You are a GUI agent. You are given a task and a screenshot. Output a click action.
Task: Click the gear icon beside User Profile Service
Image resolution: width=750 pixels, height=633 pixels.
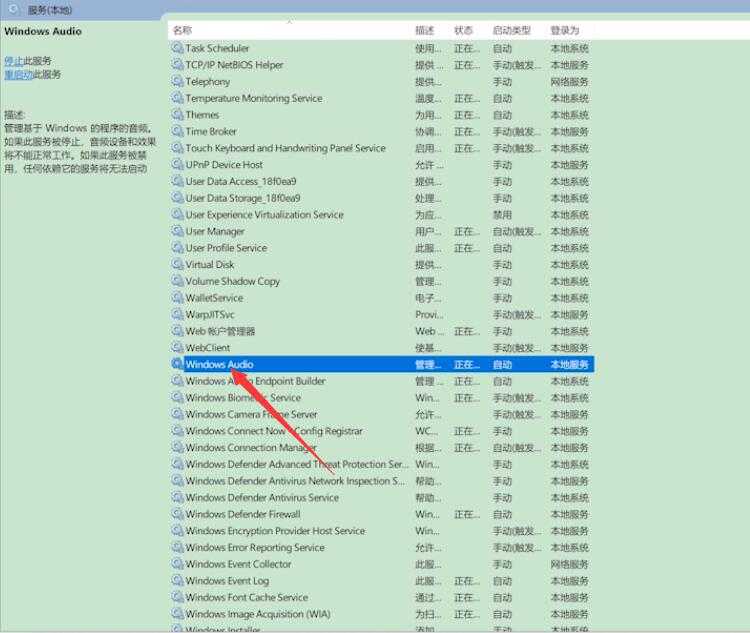[177, 248]
